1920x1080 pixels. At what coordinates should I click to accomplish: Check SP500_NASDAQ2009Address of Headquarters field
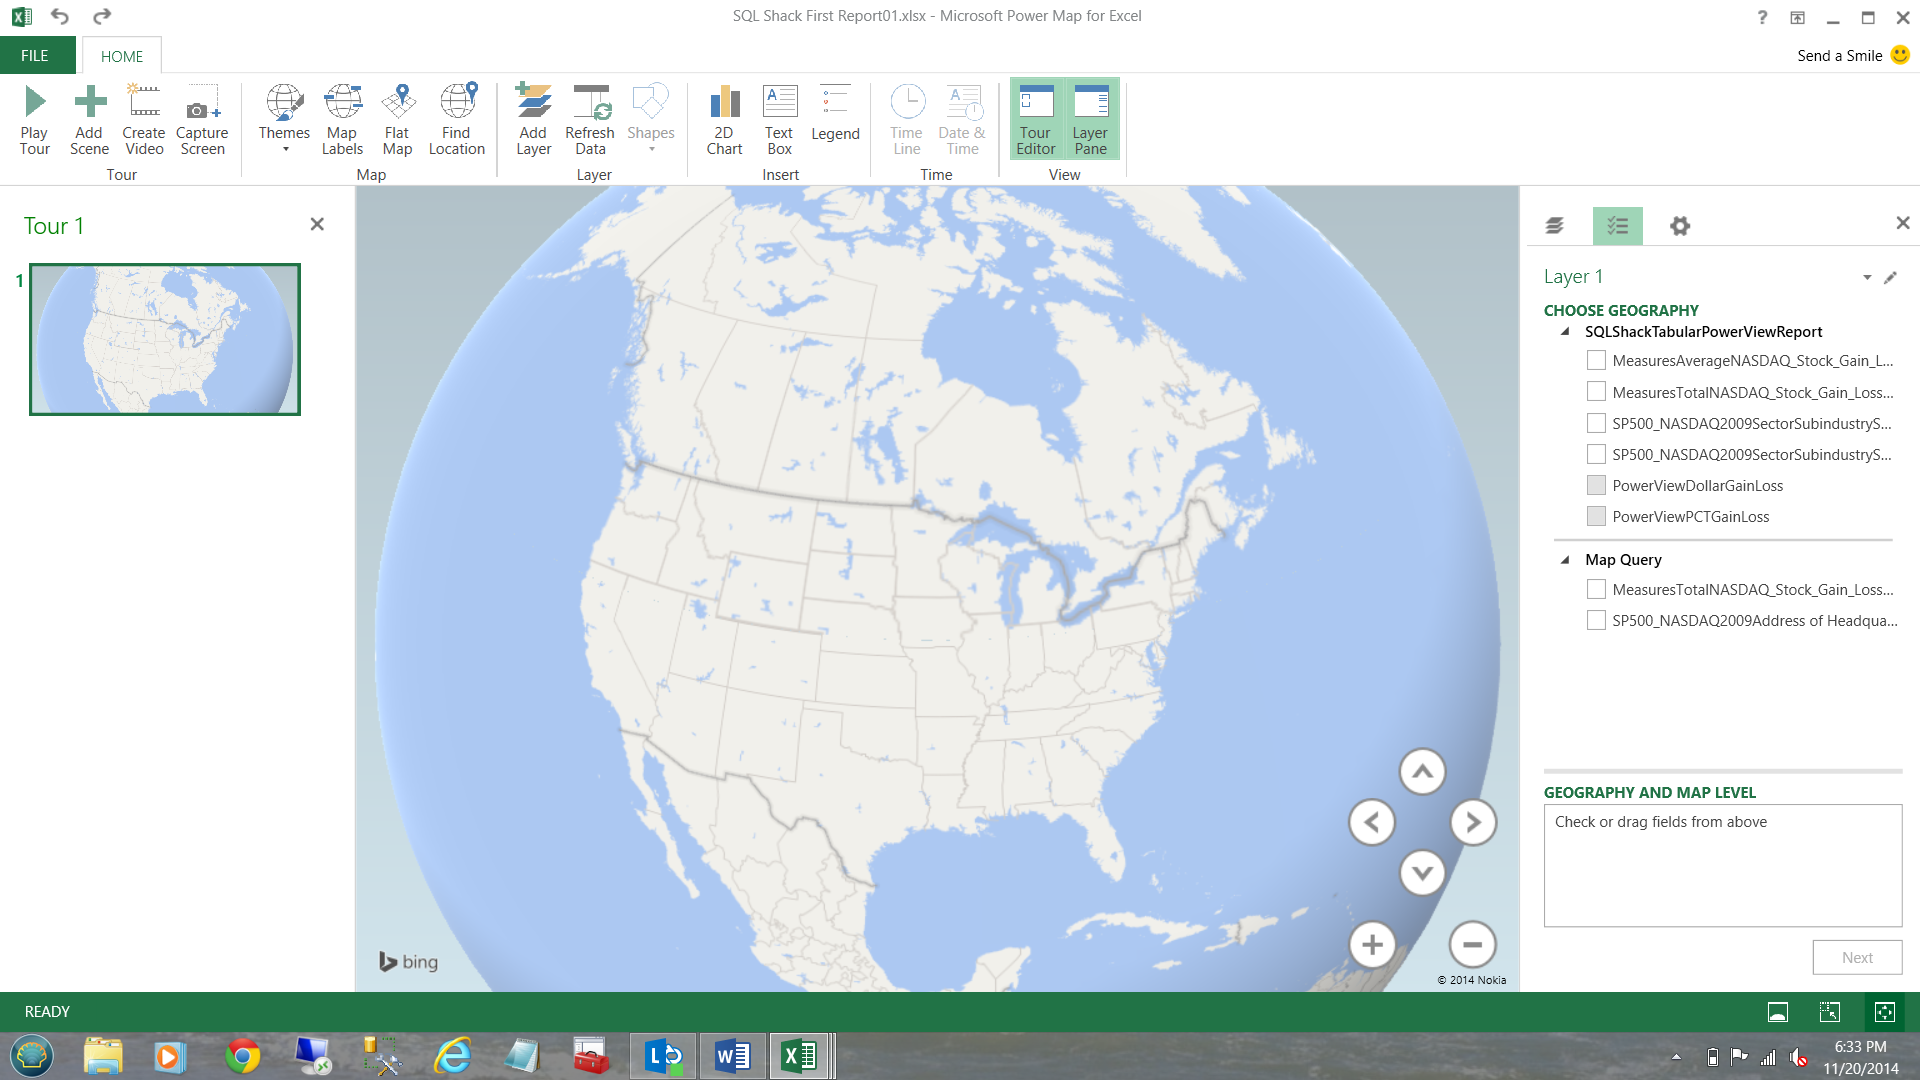[1596, 621]
